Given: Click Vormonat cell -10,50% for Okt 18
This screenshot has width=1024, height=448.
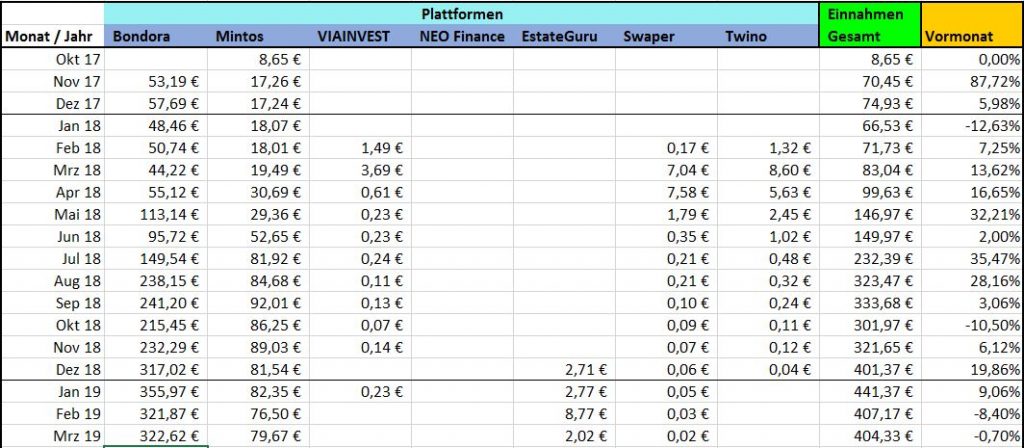Looking at the screenshot, I should pyautogui.click(x=972, y=325).
